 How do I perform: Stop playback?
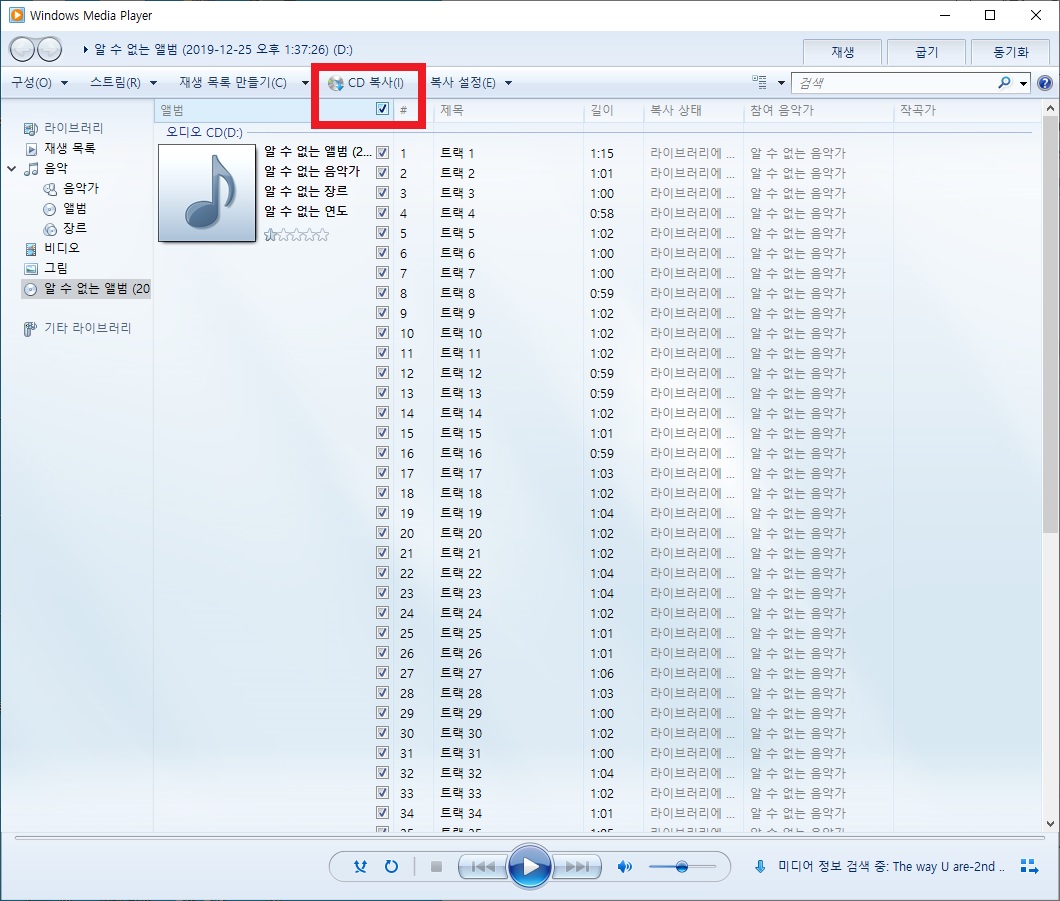click(x=436, y=866)
